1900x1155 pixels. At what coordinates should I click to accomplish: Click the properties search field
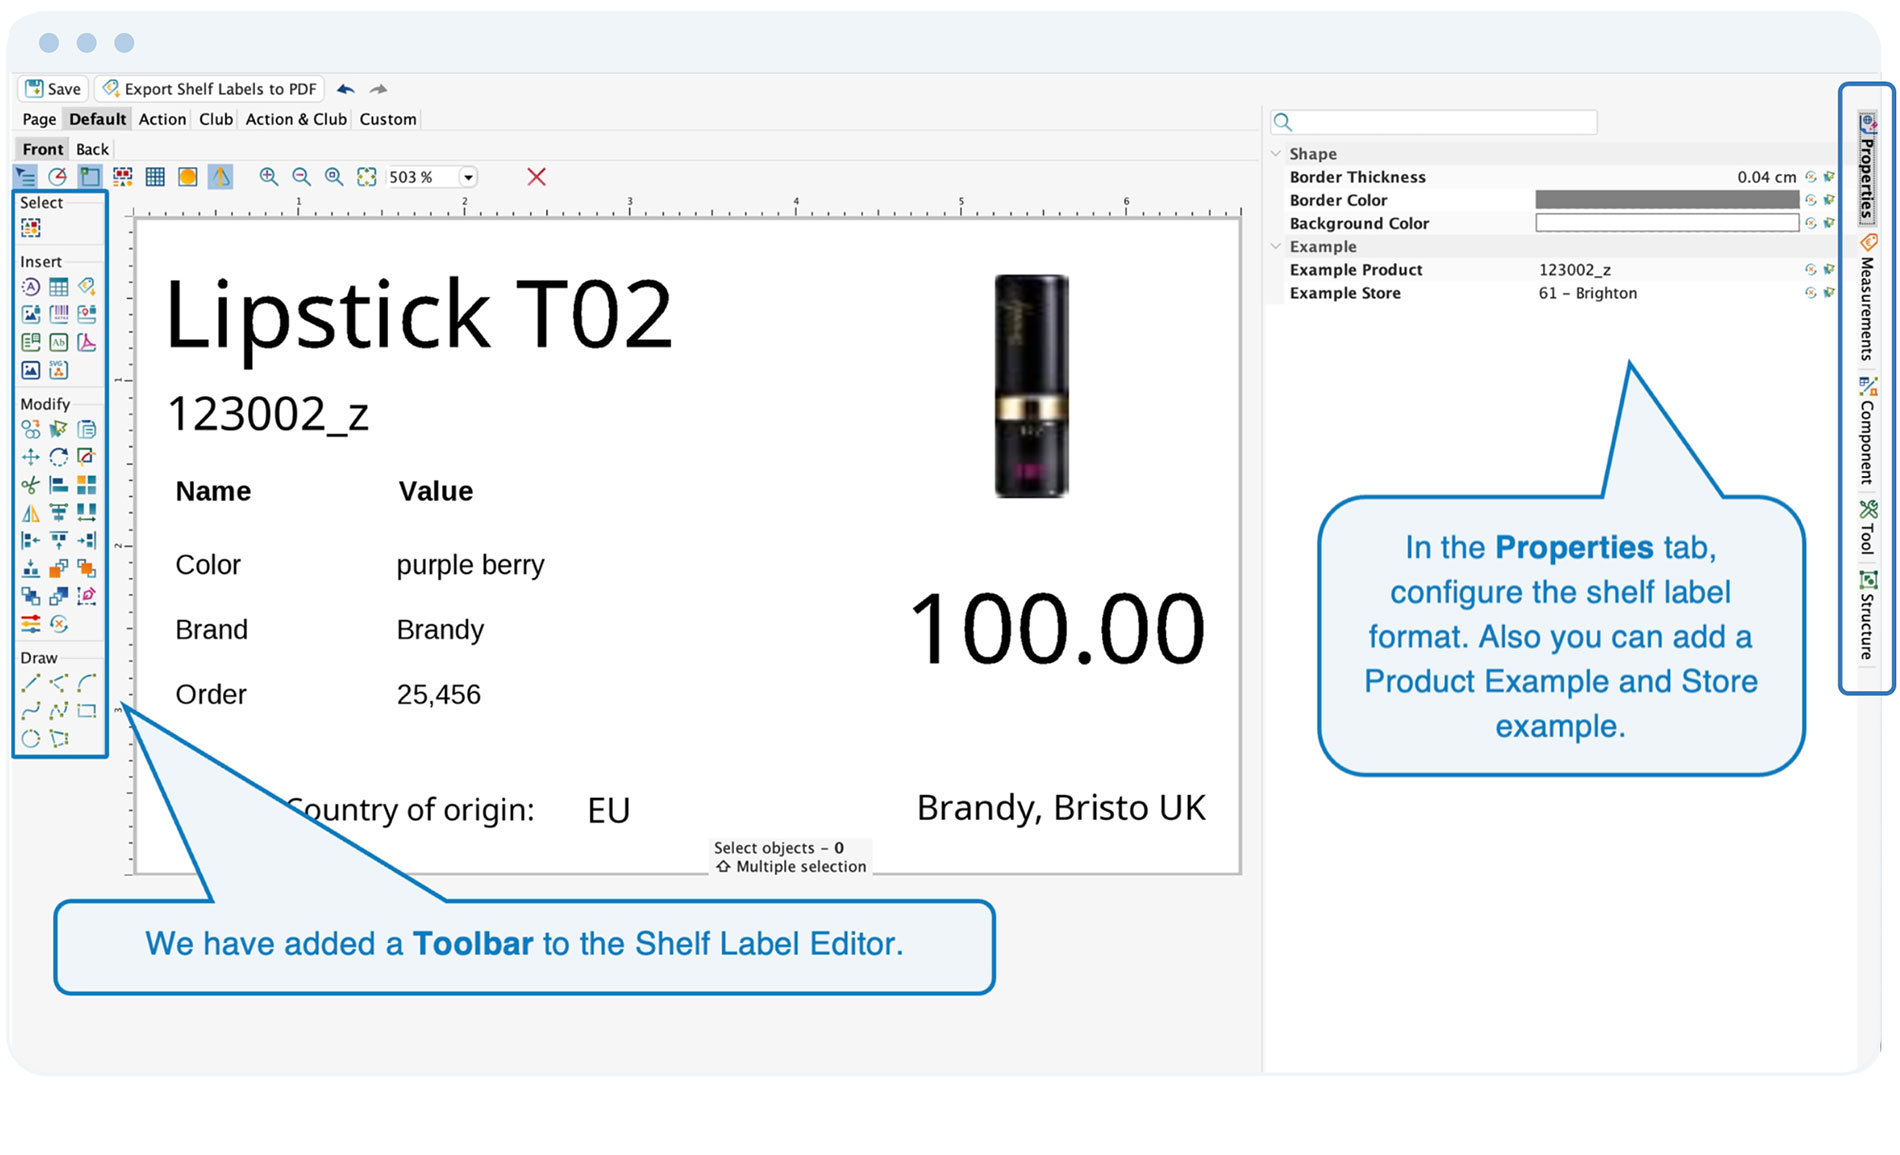pos(1434,122)
